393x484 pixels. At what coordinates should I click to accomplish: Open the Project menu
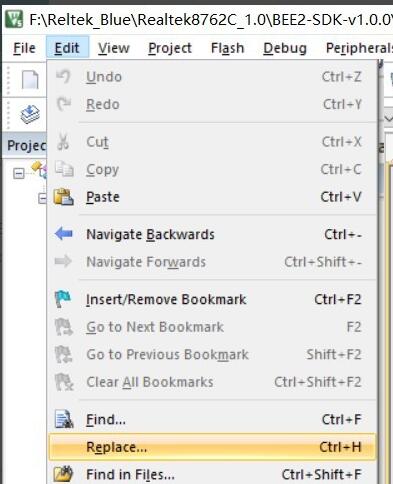170,48
